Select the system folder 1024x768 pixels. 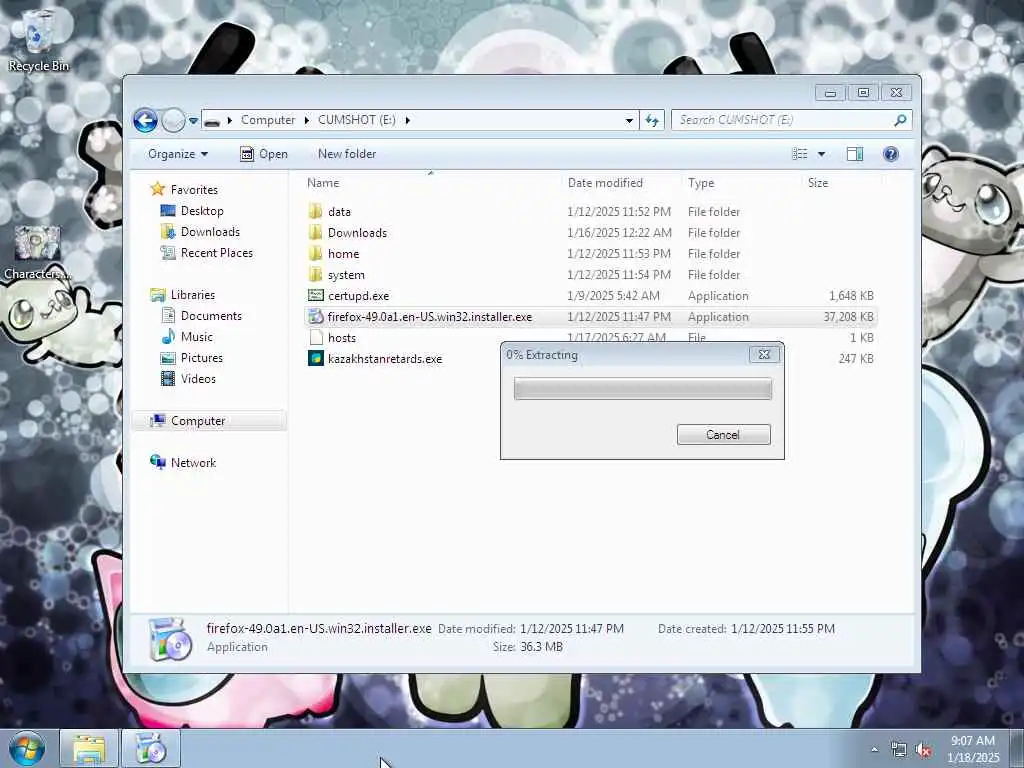[x=346, y=275]
